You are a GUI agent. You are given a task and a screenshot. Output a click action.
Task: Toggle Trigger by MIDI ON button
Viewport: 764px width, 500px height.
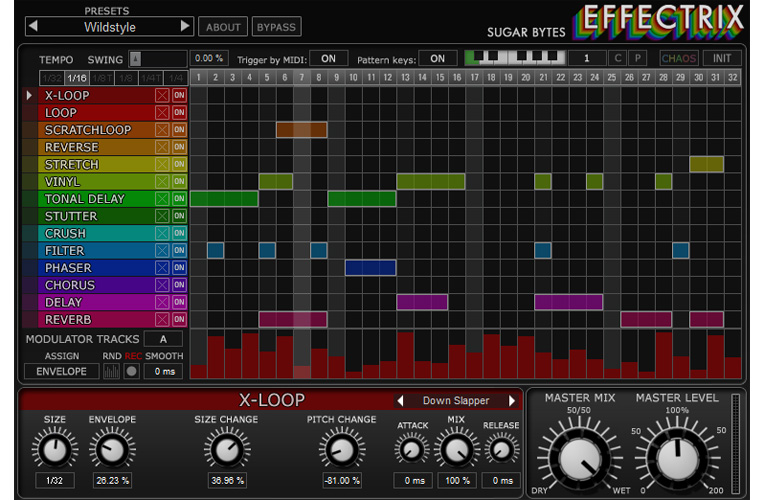tap(328, 59)
